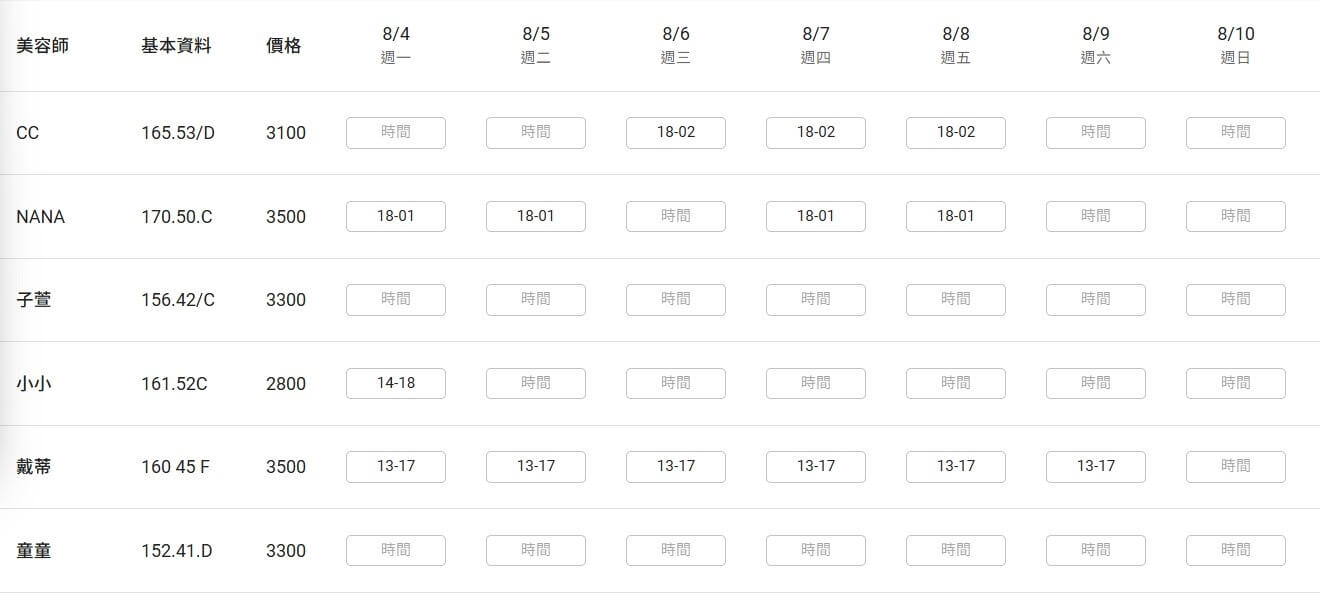Select 戴蒂's 8/9 Saturday 13-17 slot

[1096, 466]
